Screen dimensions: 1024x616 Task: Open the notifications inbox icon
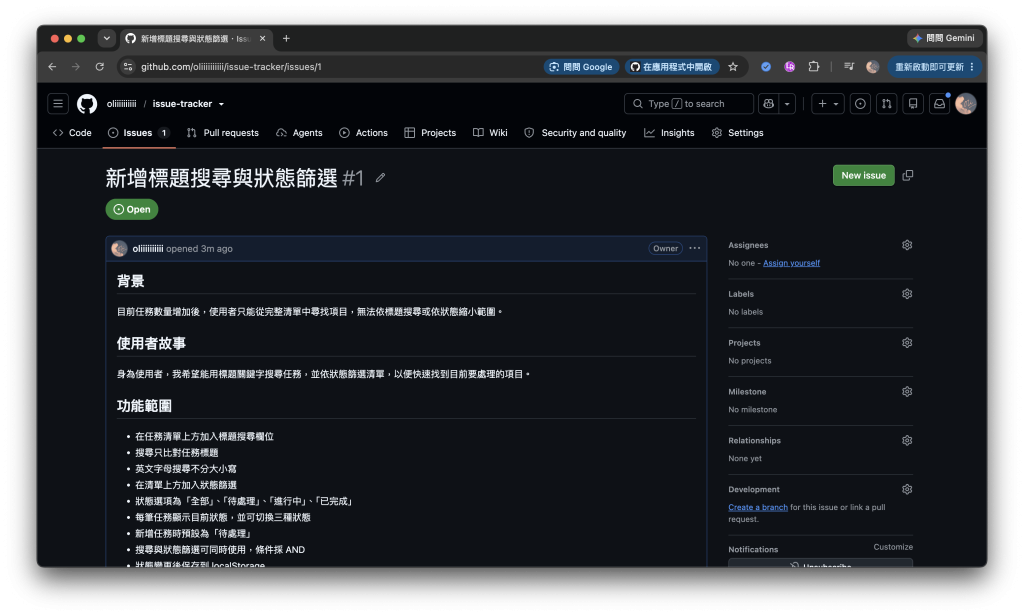[x=939, y=103]
